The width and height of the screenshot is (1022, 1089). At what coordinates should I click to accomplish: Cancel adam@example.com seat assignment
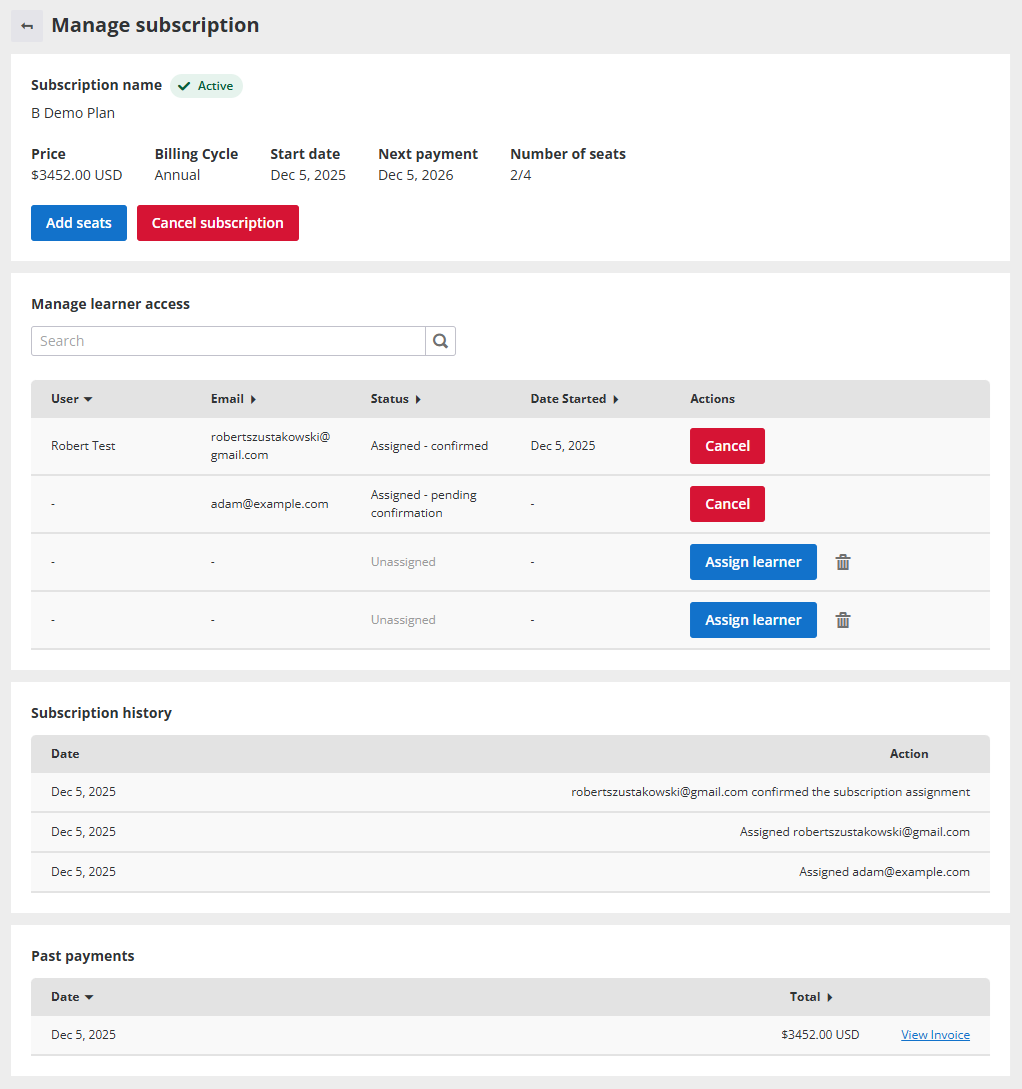click(727, 504)
